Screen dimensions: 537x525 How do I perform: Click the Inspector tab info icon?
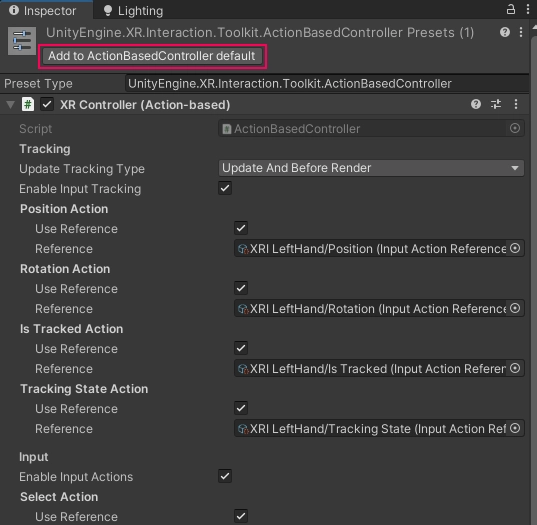click(x=14, y=10)
